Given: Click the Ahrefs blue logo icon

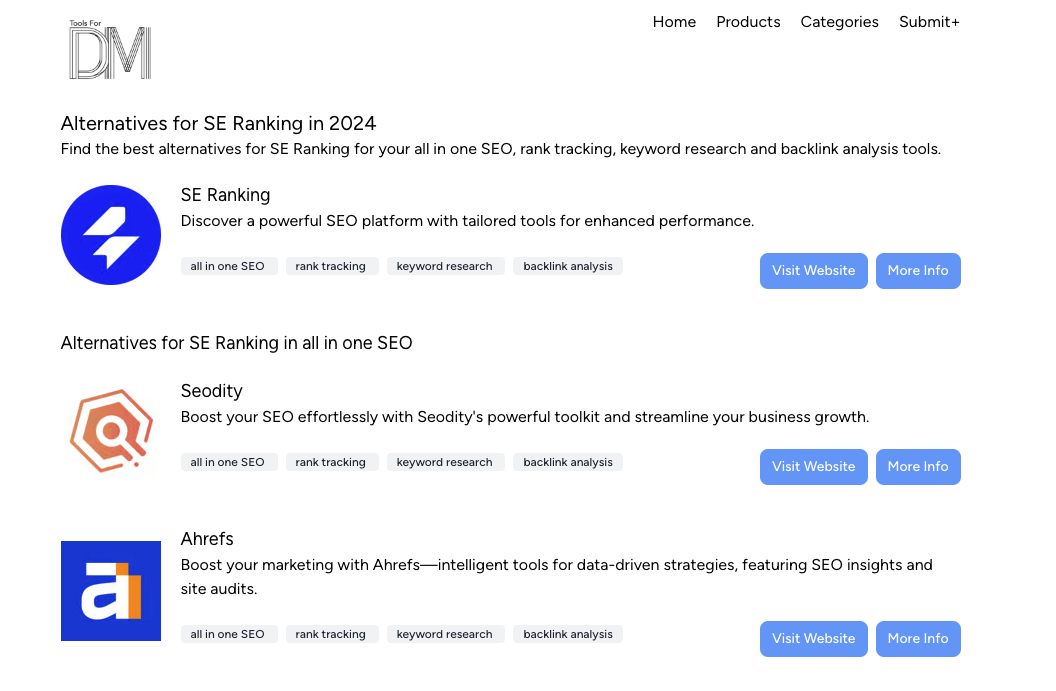Looking at the screenshot, I should pyautogui.click(x=111, y=591).
